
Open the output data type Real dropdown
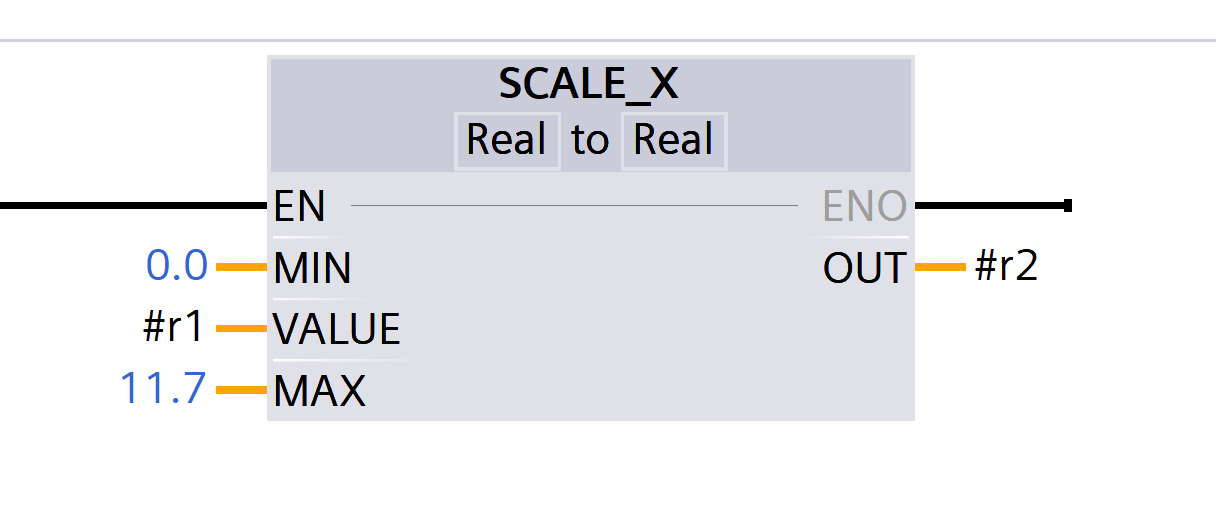click(x=673, y=140)
